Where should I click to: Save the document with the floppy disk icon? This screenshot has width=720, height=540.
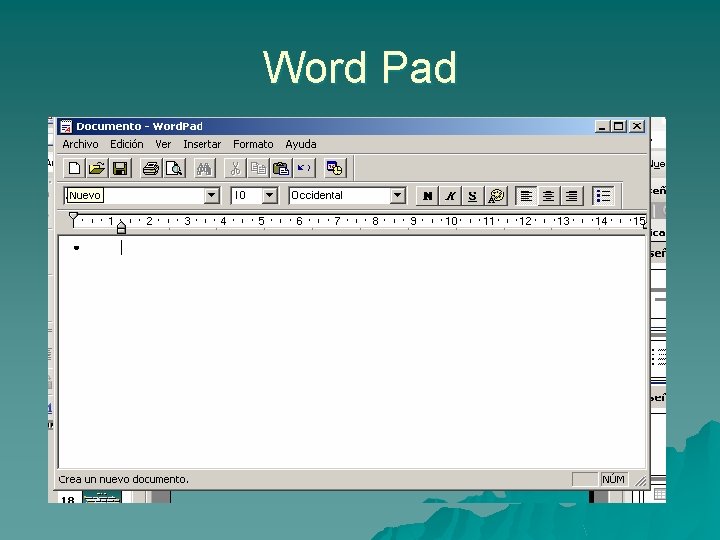pos(120,168)
